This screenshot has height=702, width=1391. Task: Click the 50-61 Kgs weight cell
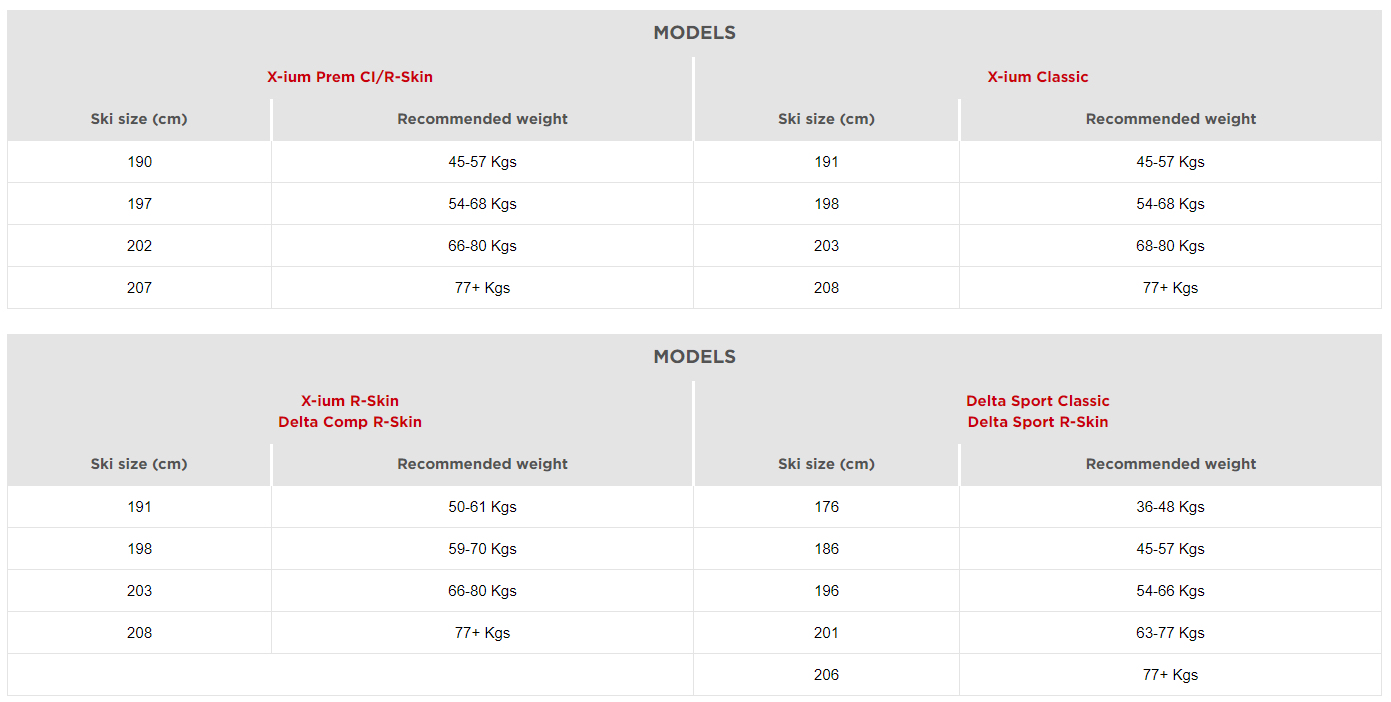482,507
